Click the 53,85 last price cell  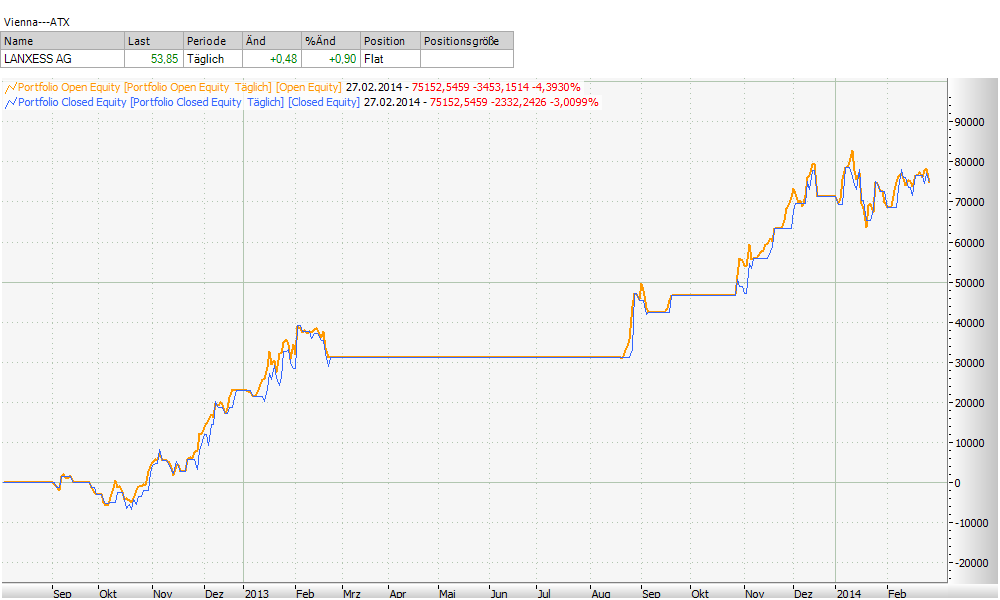[x=164, y=59]
